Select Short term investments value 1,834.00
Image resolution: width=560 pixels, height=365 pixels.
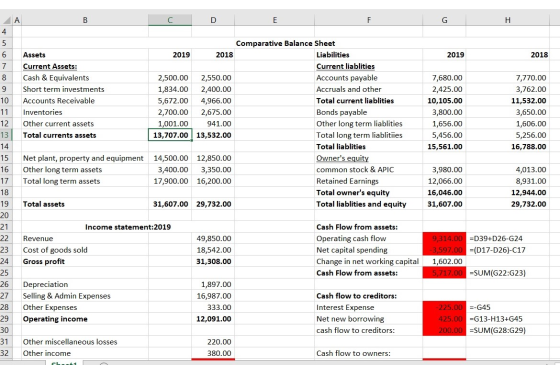tap(170, 89)
